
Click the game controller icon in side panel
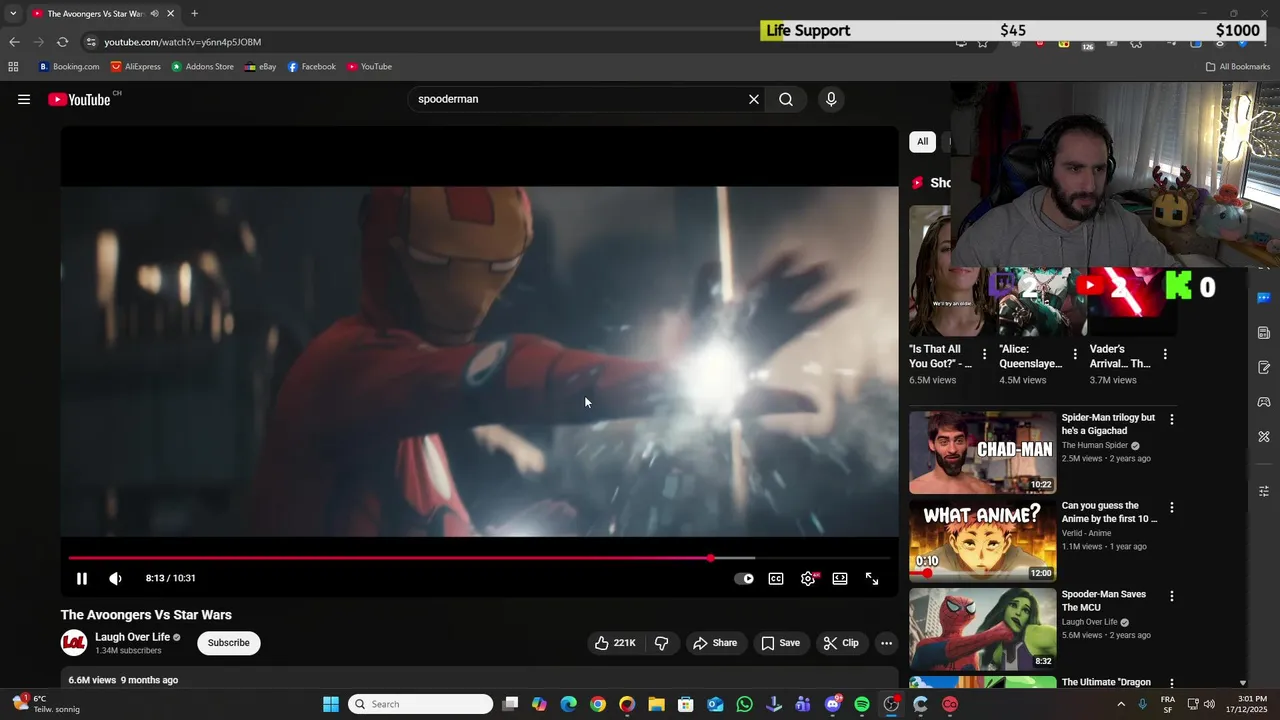(x=1264, y=402)
